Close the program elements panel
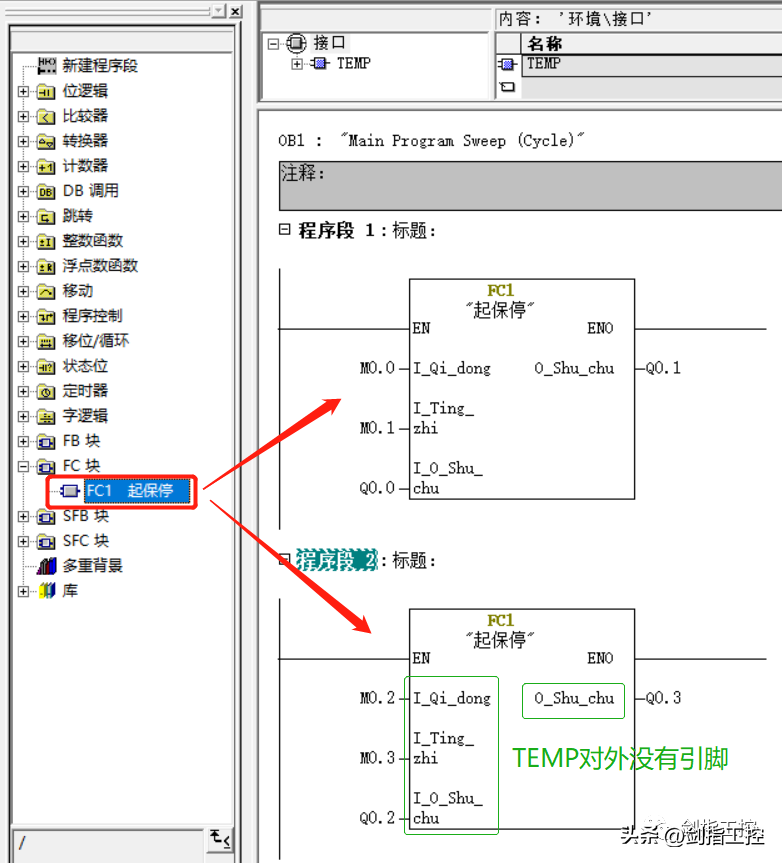The height and width of the screenshot is (863, 782). click(235, 11)
